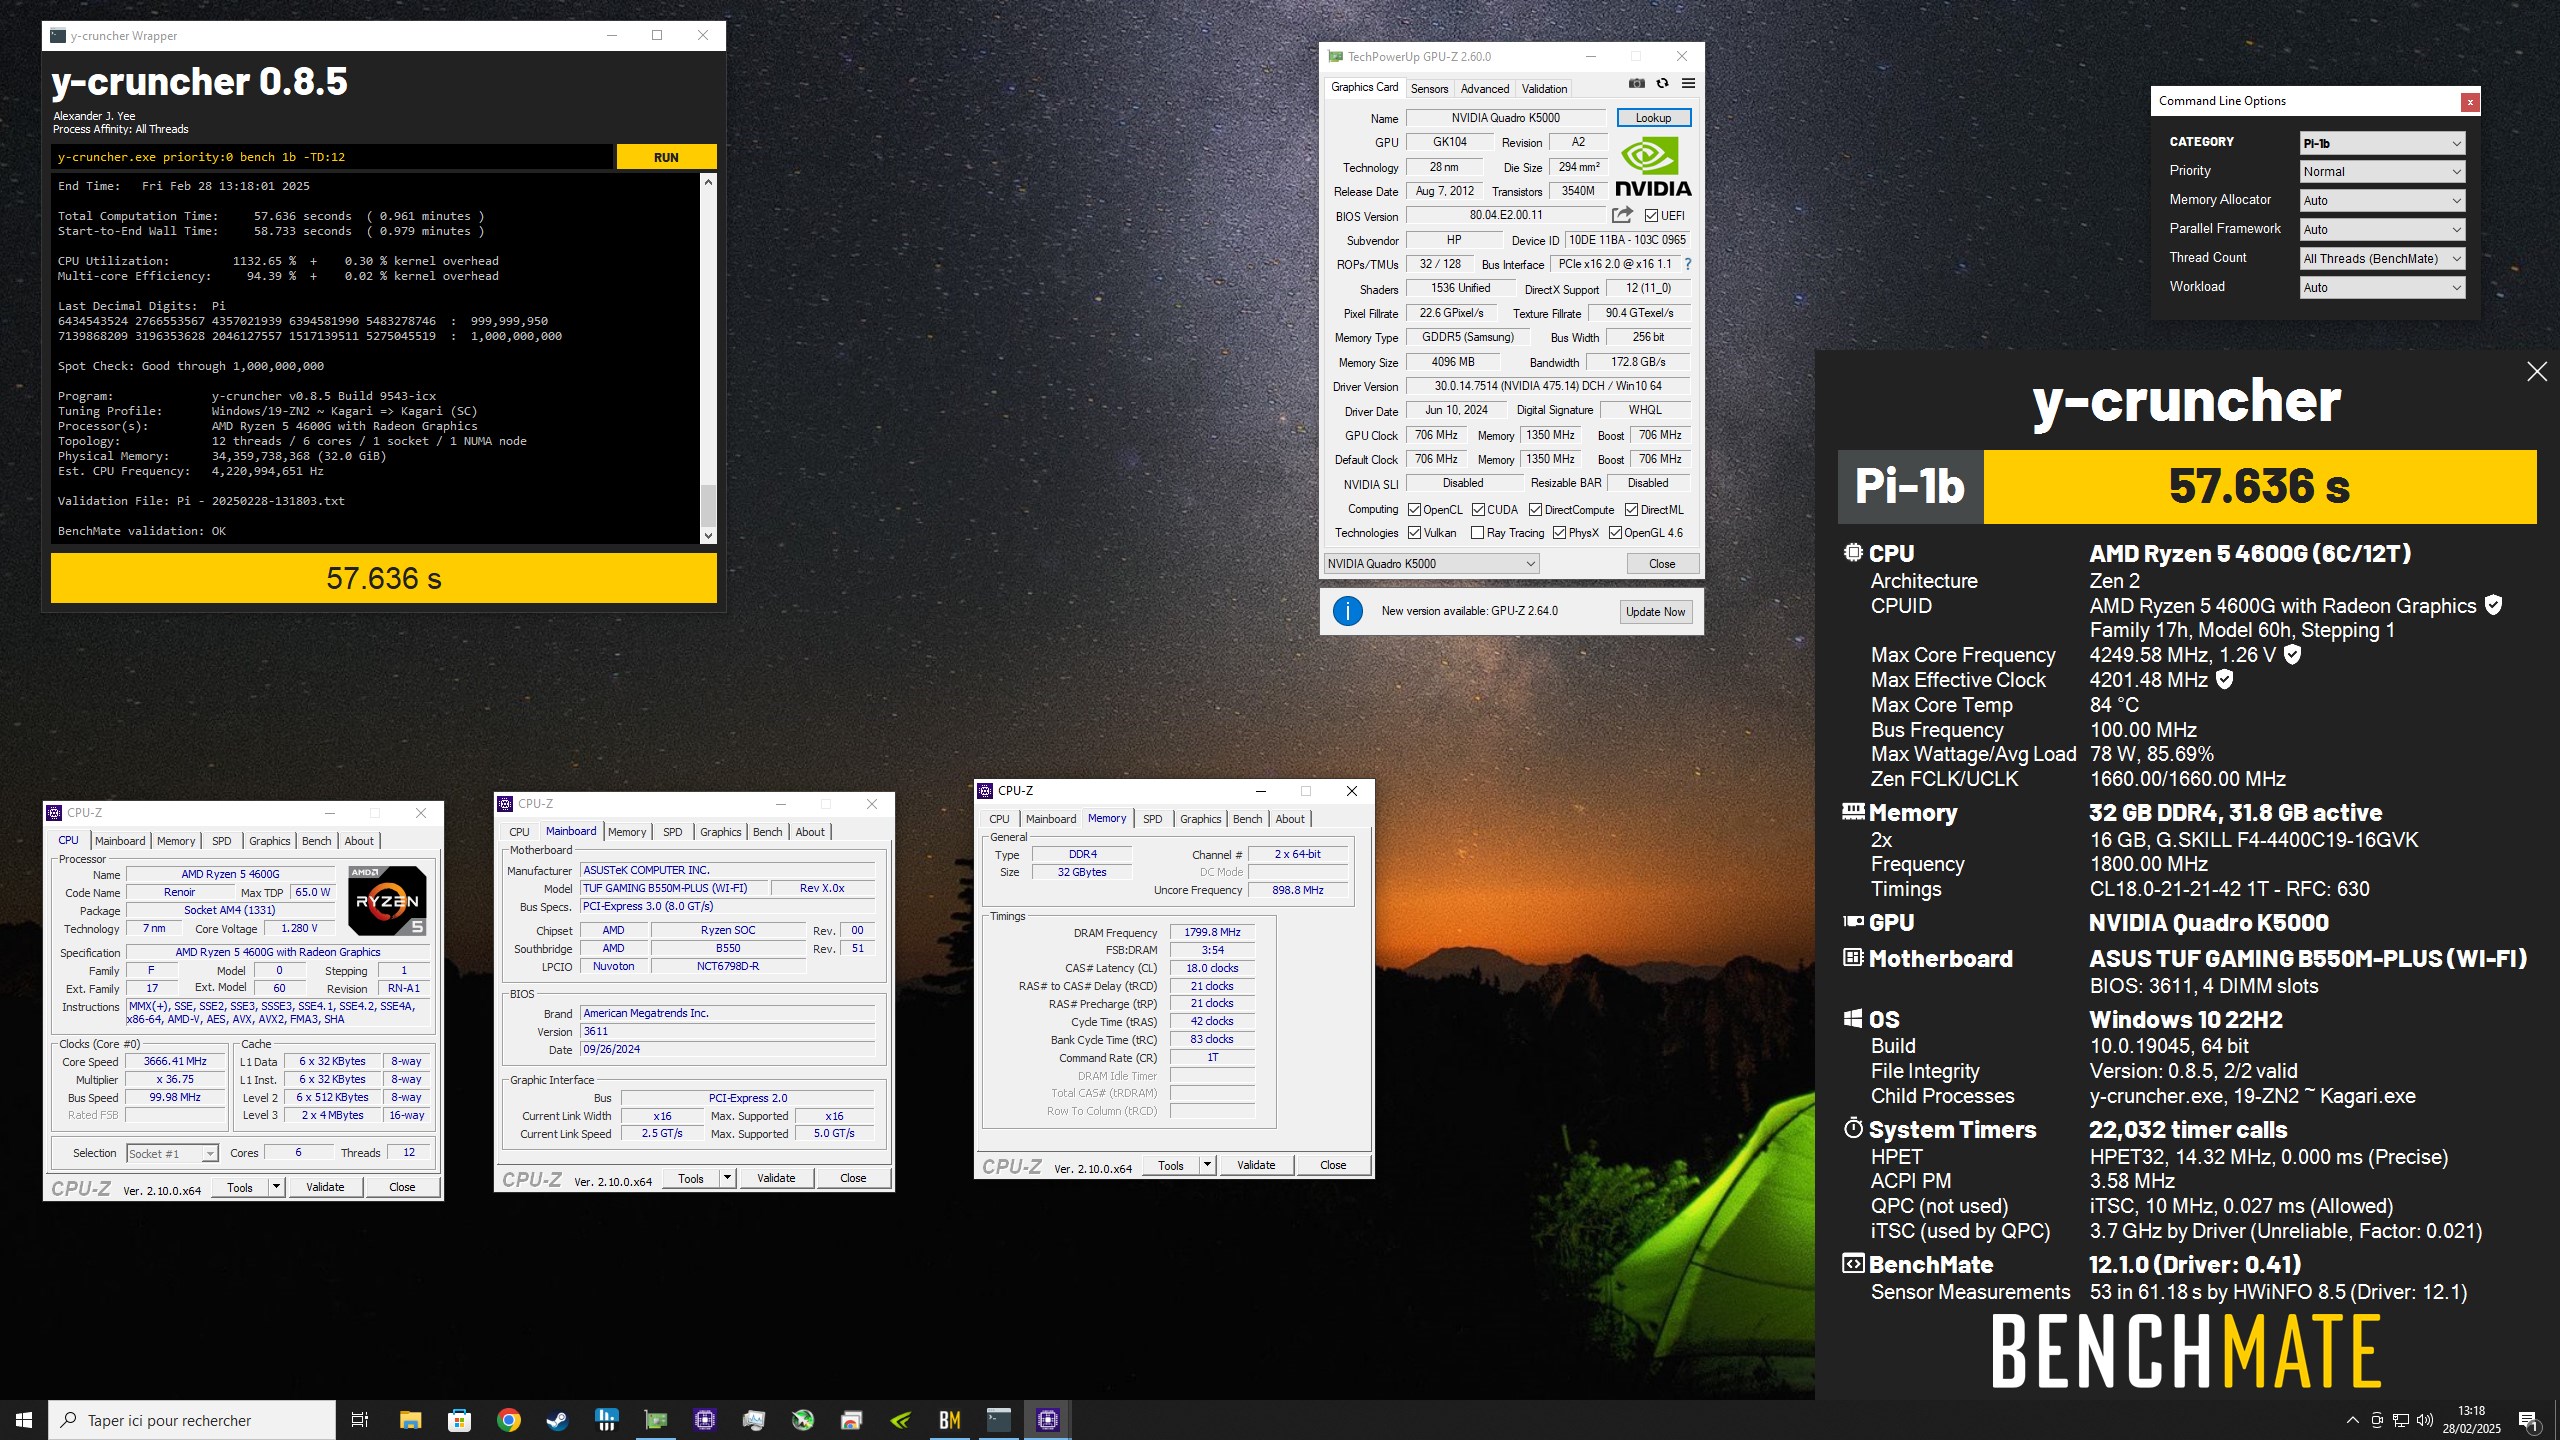2560x1440 pixels.
Task: Launch Google Chrome from the taskbar
Action: pyautogui.click(x=508, y=1420)
